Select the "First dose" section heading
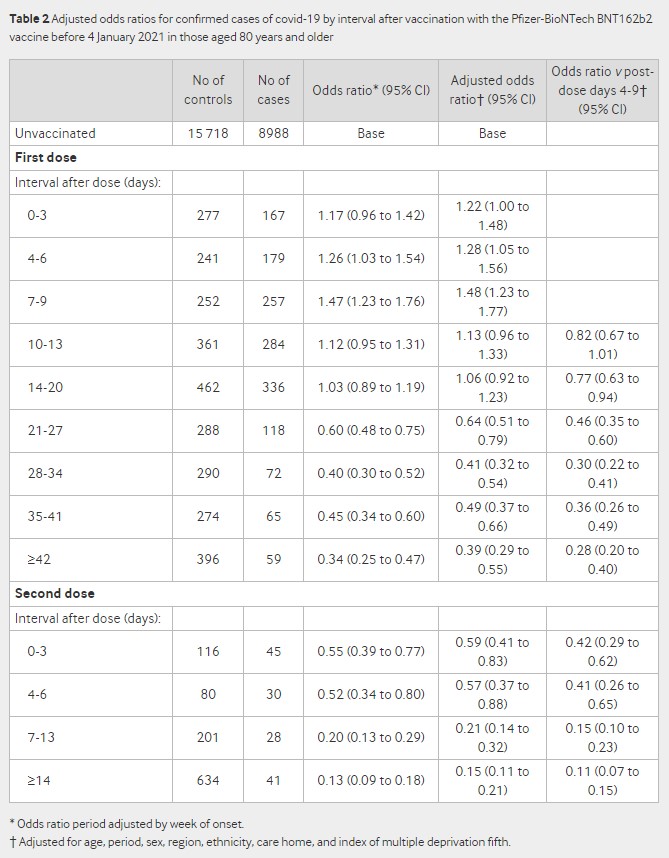Screen dimensions: 669x858 45,157
